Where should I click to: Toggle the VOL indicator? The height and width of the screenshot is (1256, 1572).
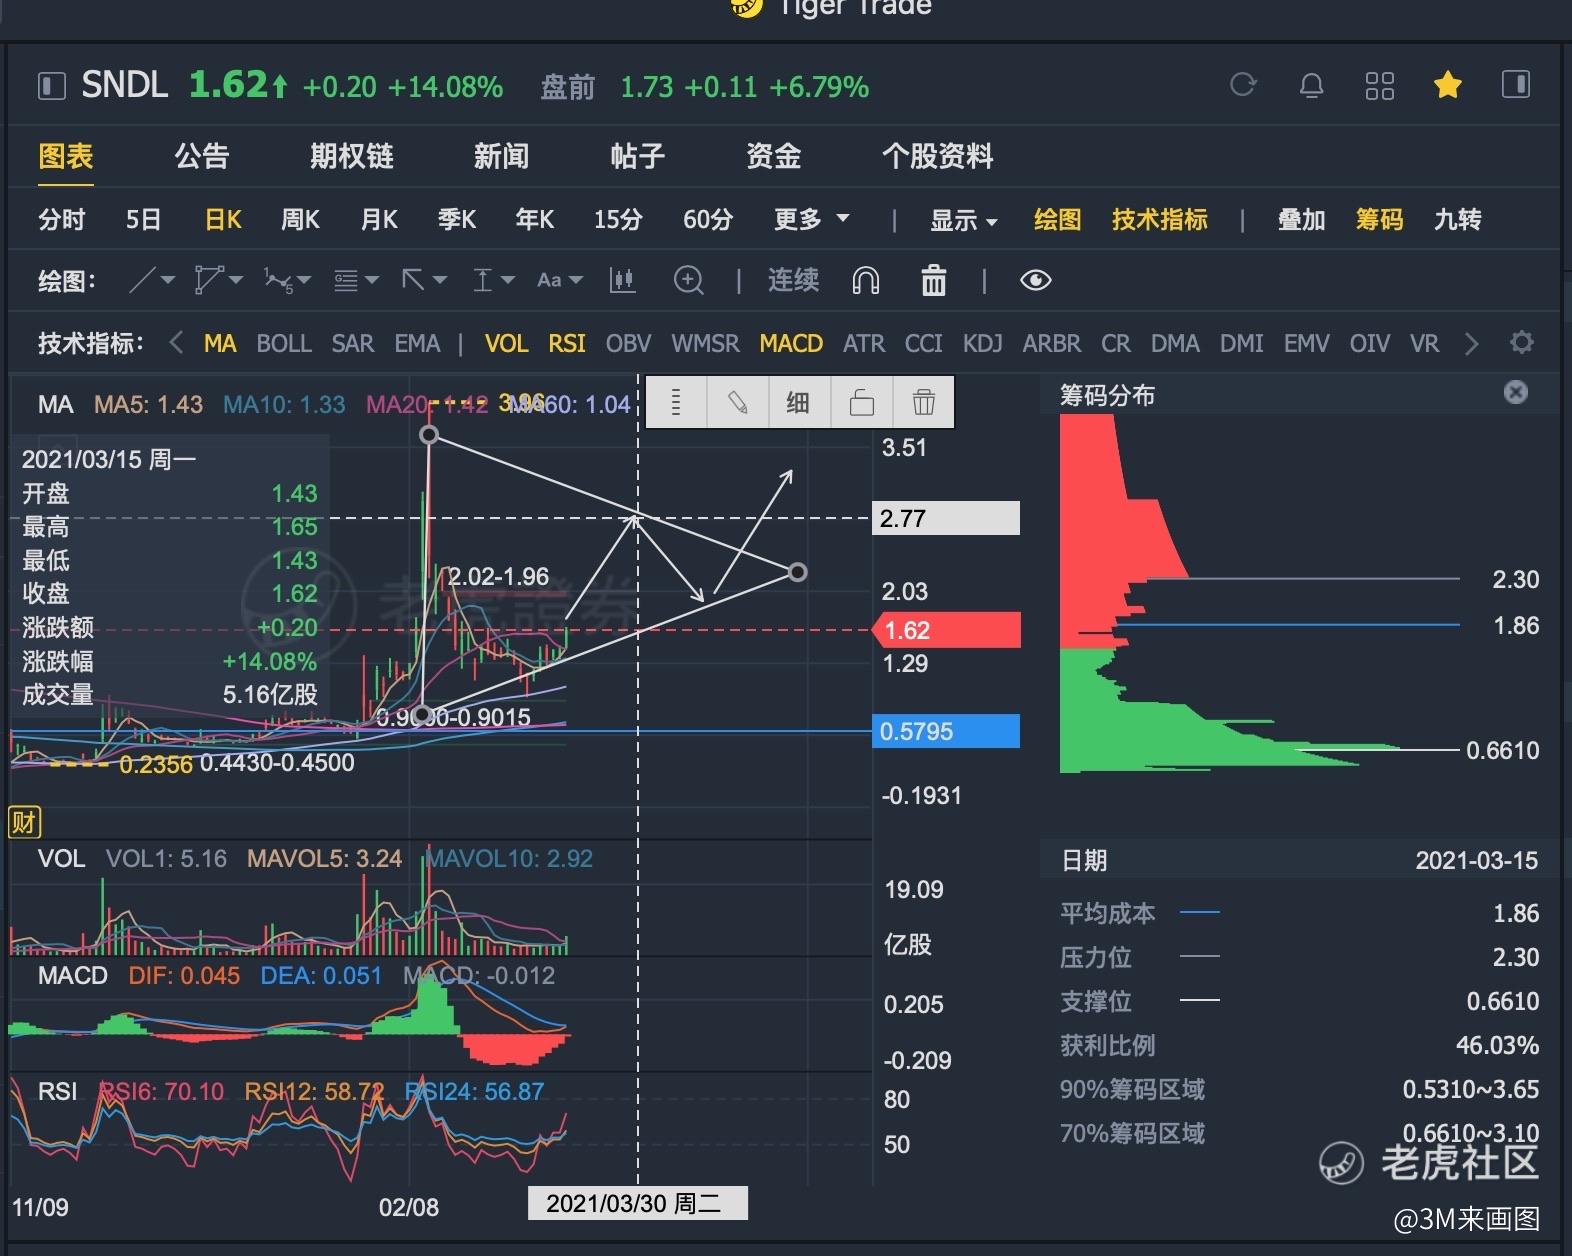[x=506, y=343]
